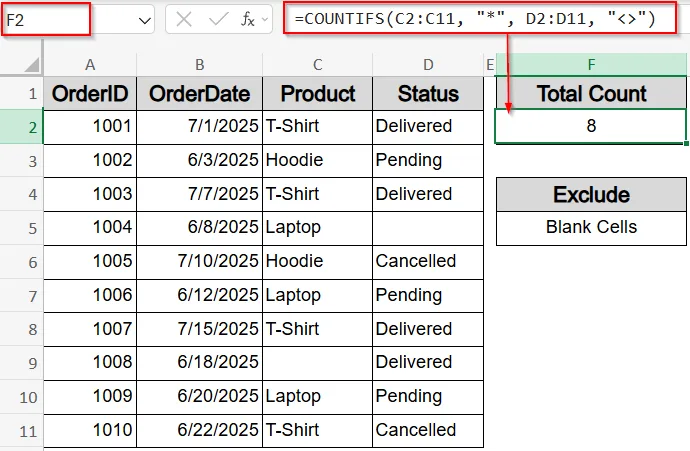The height and width of the screenshot is (451, 690).
Task: Select the date cell 6/3/2025
Action: pyautogui.click(x=199, y=161)
